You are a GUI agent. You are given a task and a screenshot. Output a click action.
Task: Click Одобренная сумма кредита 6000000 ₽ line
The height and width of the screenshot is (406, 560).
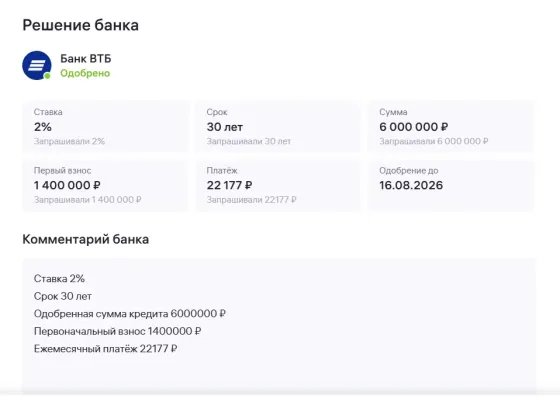click(130, 314)
